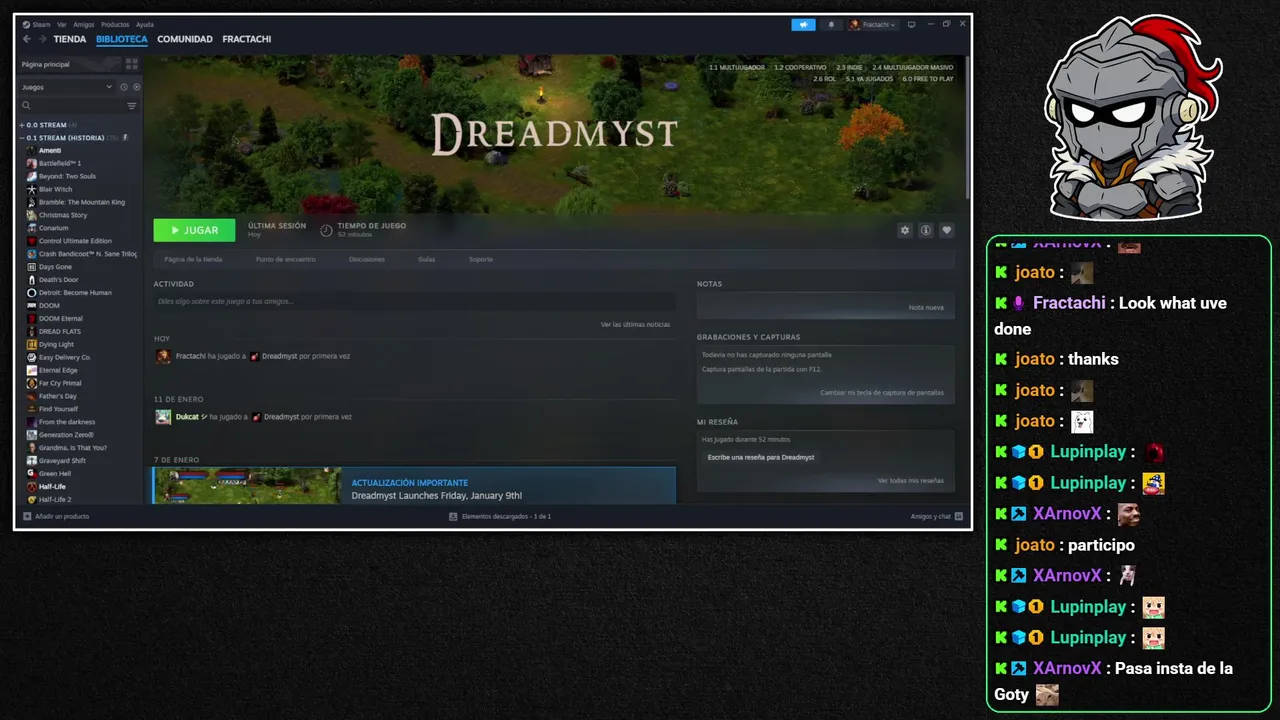Screen dimensions: 1280x720
Task: Click the playtime clock icon
Action: point(326,230)
